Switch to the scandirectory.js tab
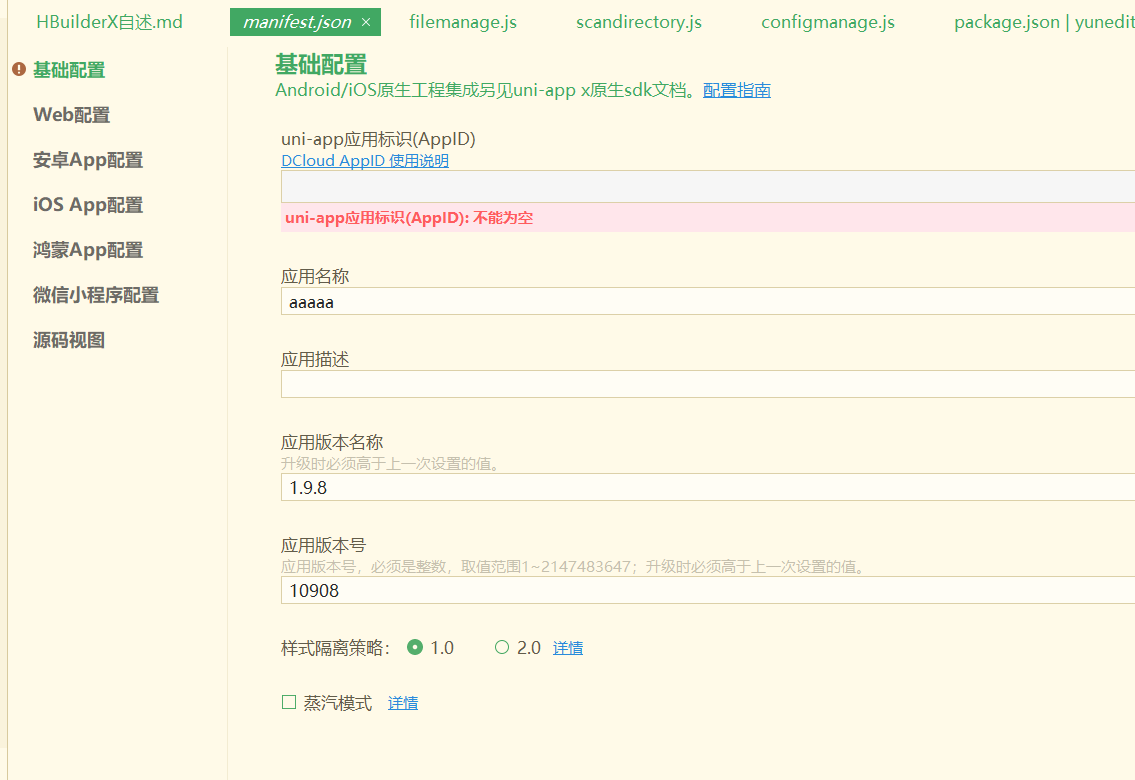The image size is (1135, 780). (638, 22)
